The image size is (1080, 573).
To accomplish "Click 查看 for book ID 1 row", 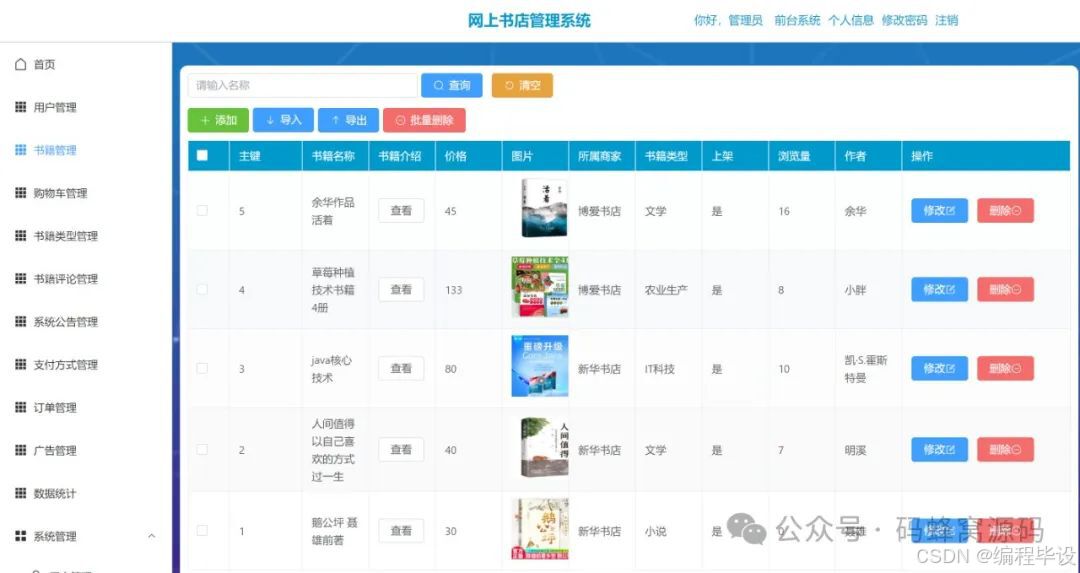I will click(401, 530).
